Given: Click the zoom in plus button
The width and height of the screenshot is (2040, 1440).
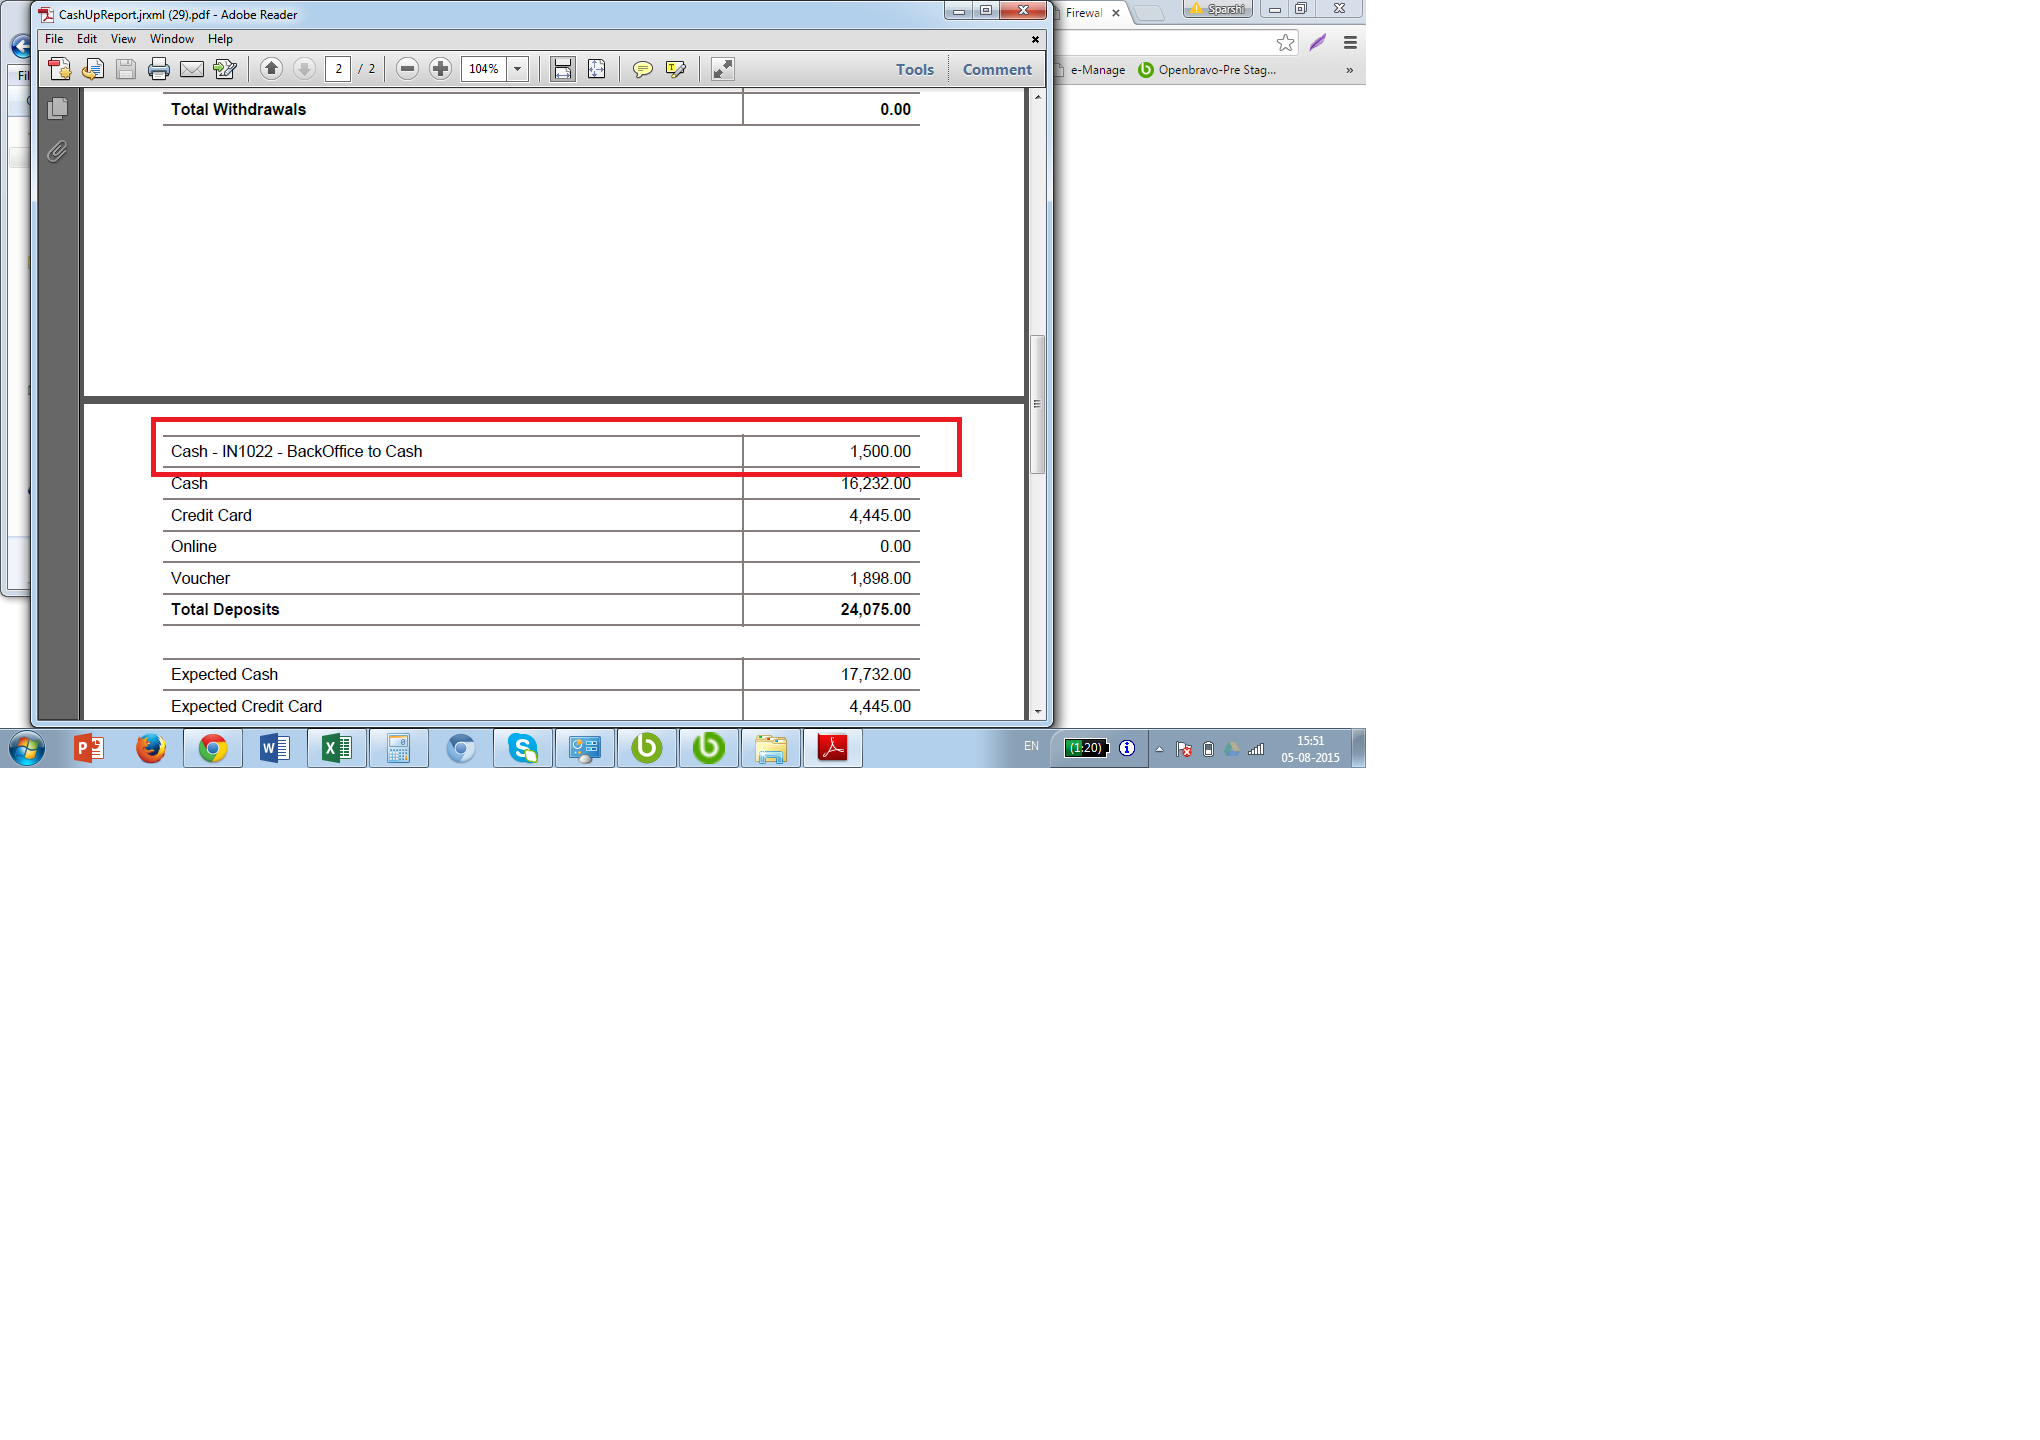Looking at the screenshot, I should point(440,69).
